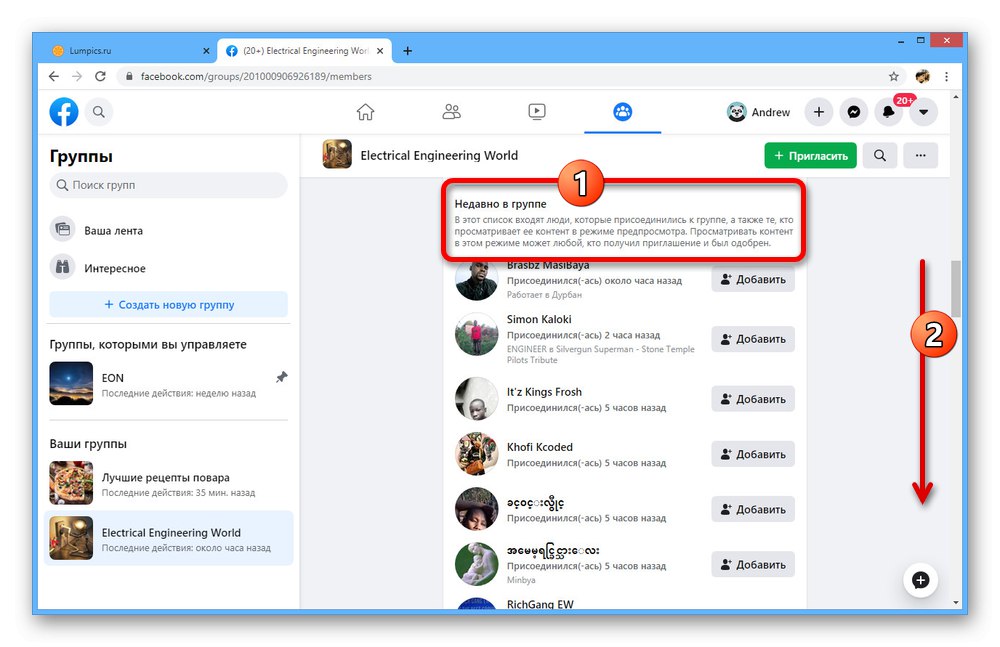Select Electrical Engineering World in sidebar
Image resolution: width=1000 pixels, height=647 pixels.
point(168,539)
